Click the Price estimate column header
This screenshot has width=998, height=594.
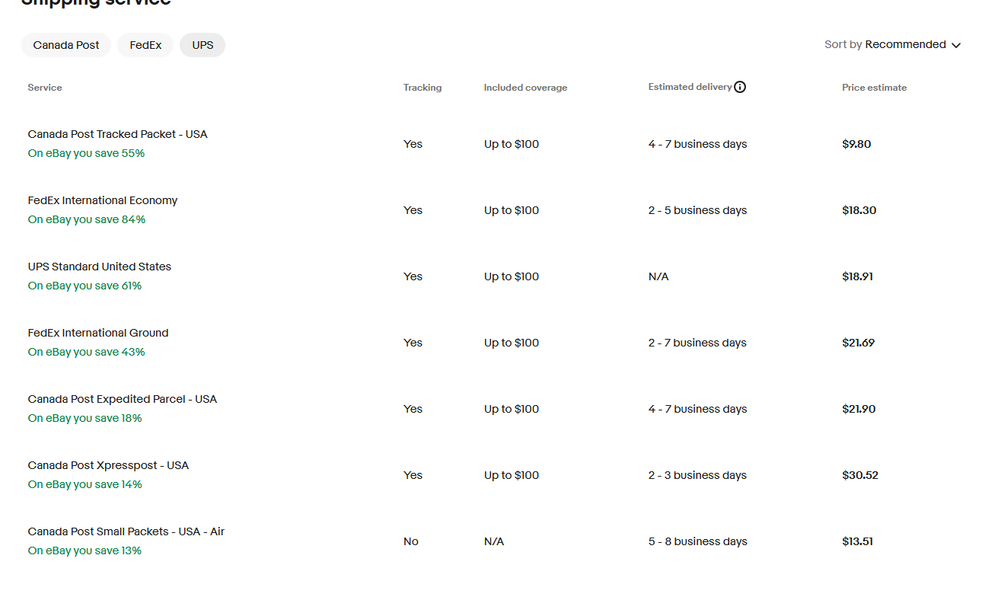(x=874, y=88)
